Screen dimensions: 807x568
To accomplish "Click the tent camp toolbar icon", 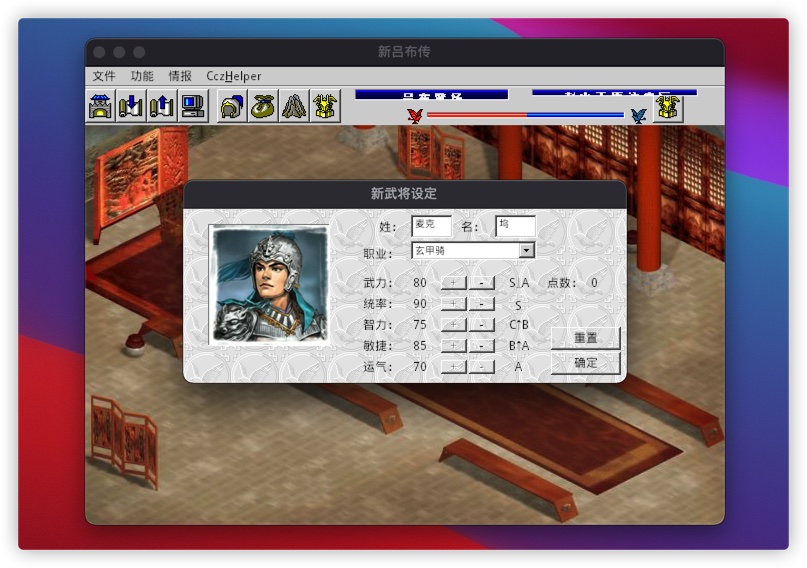I will click(x=294, y=106).
